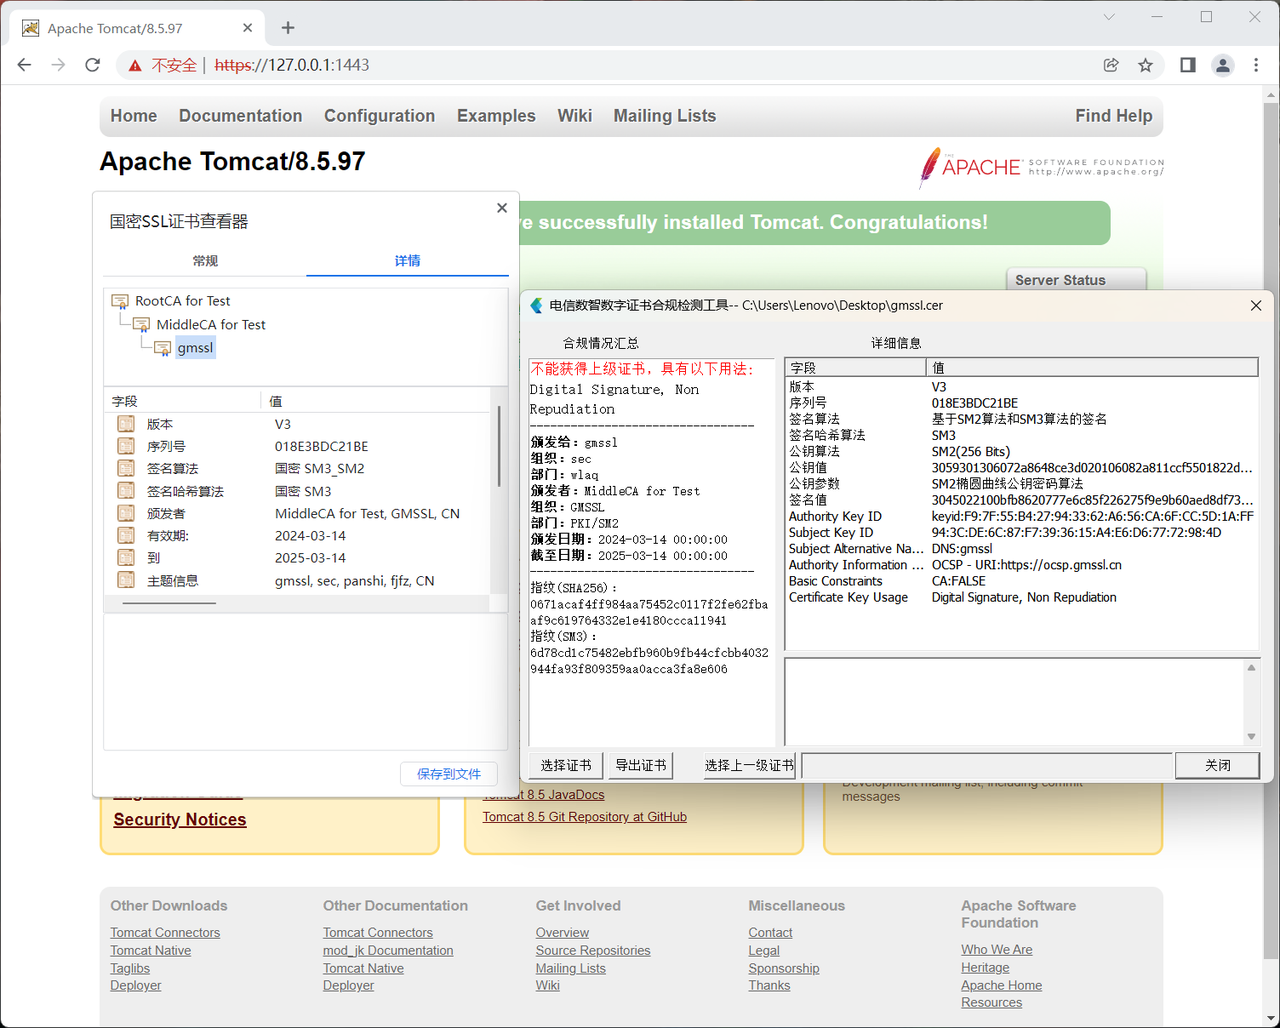The height and width of the screenshot is (1028, 1280).
Task: Go back to the previous browser page
Action: tap(25, 65)
